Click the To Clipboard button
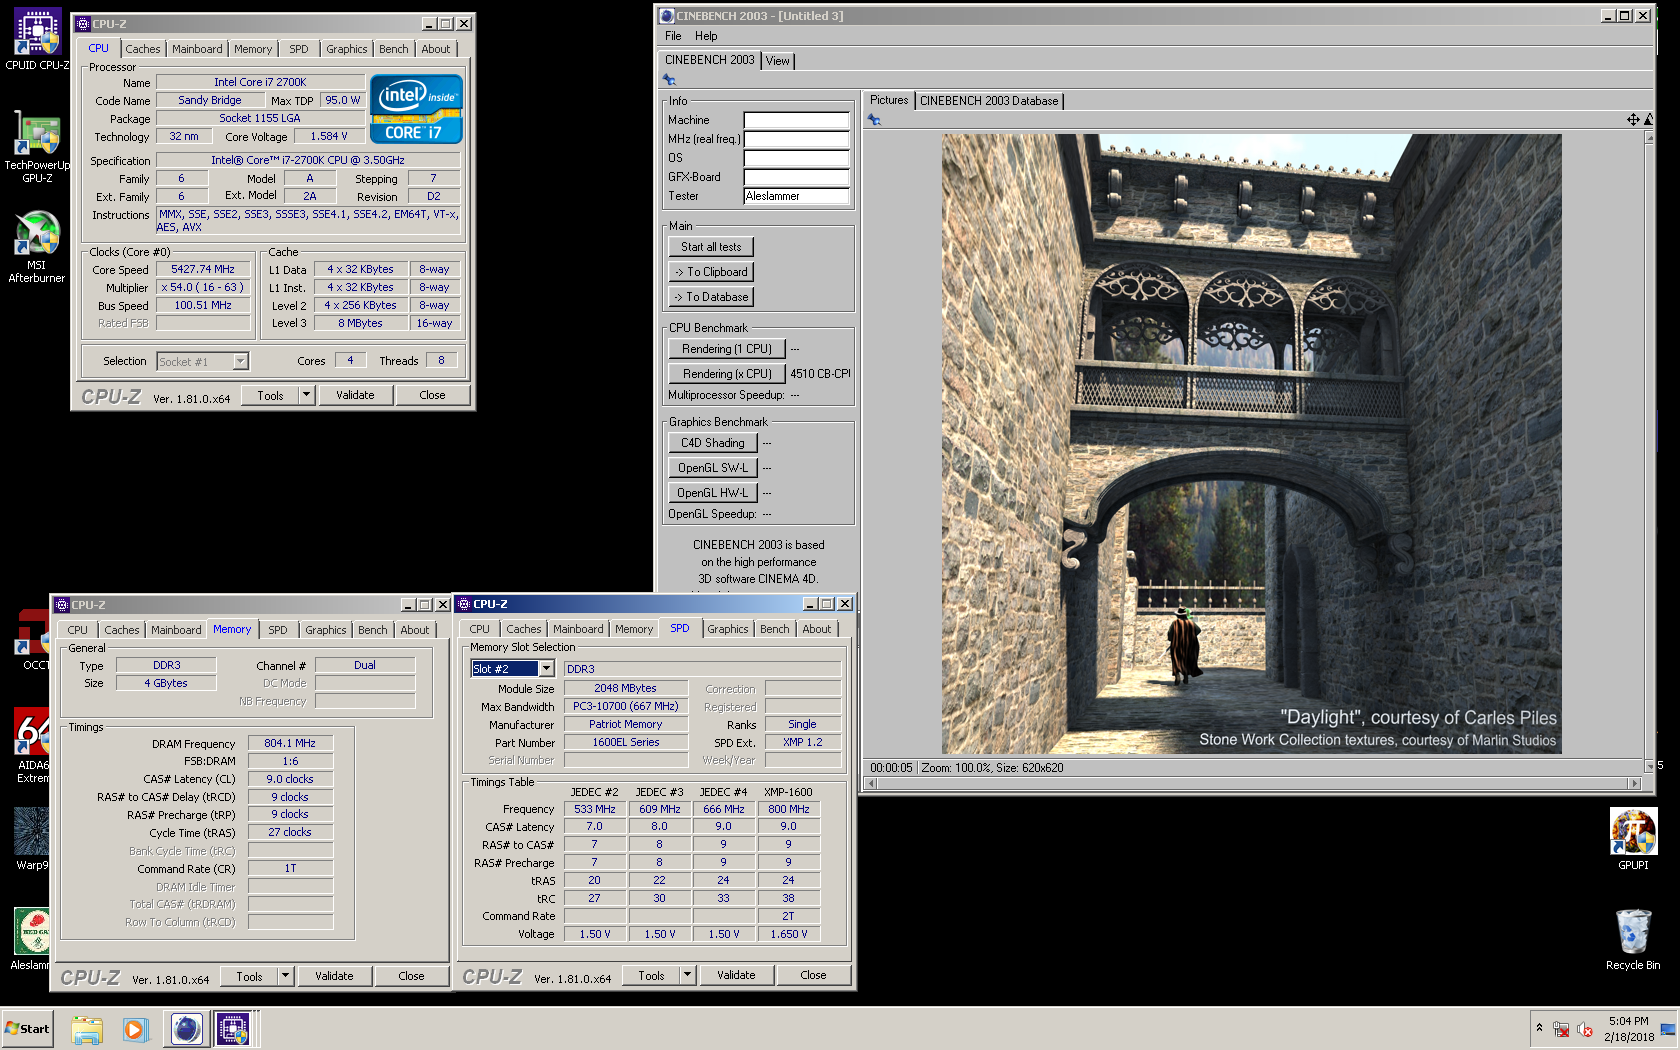 (711, 272)
